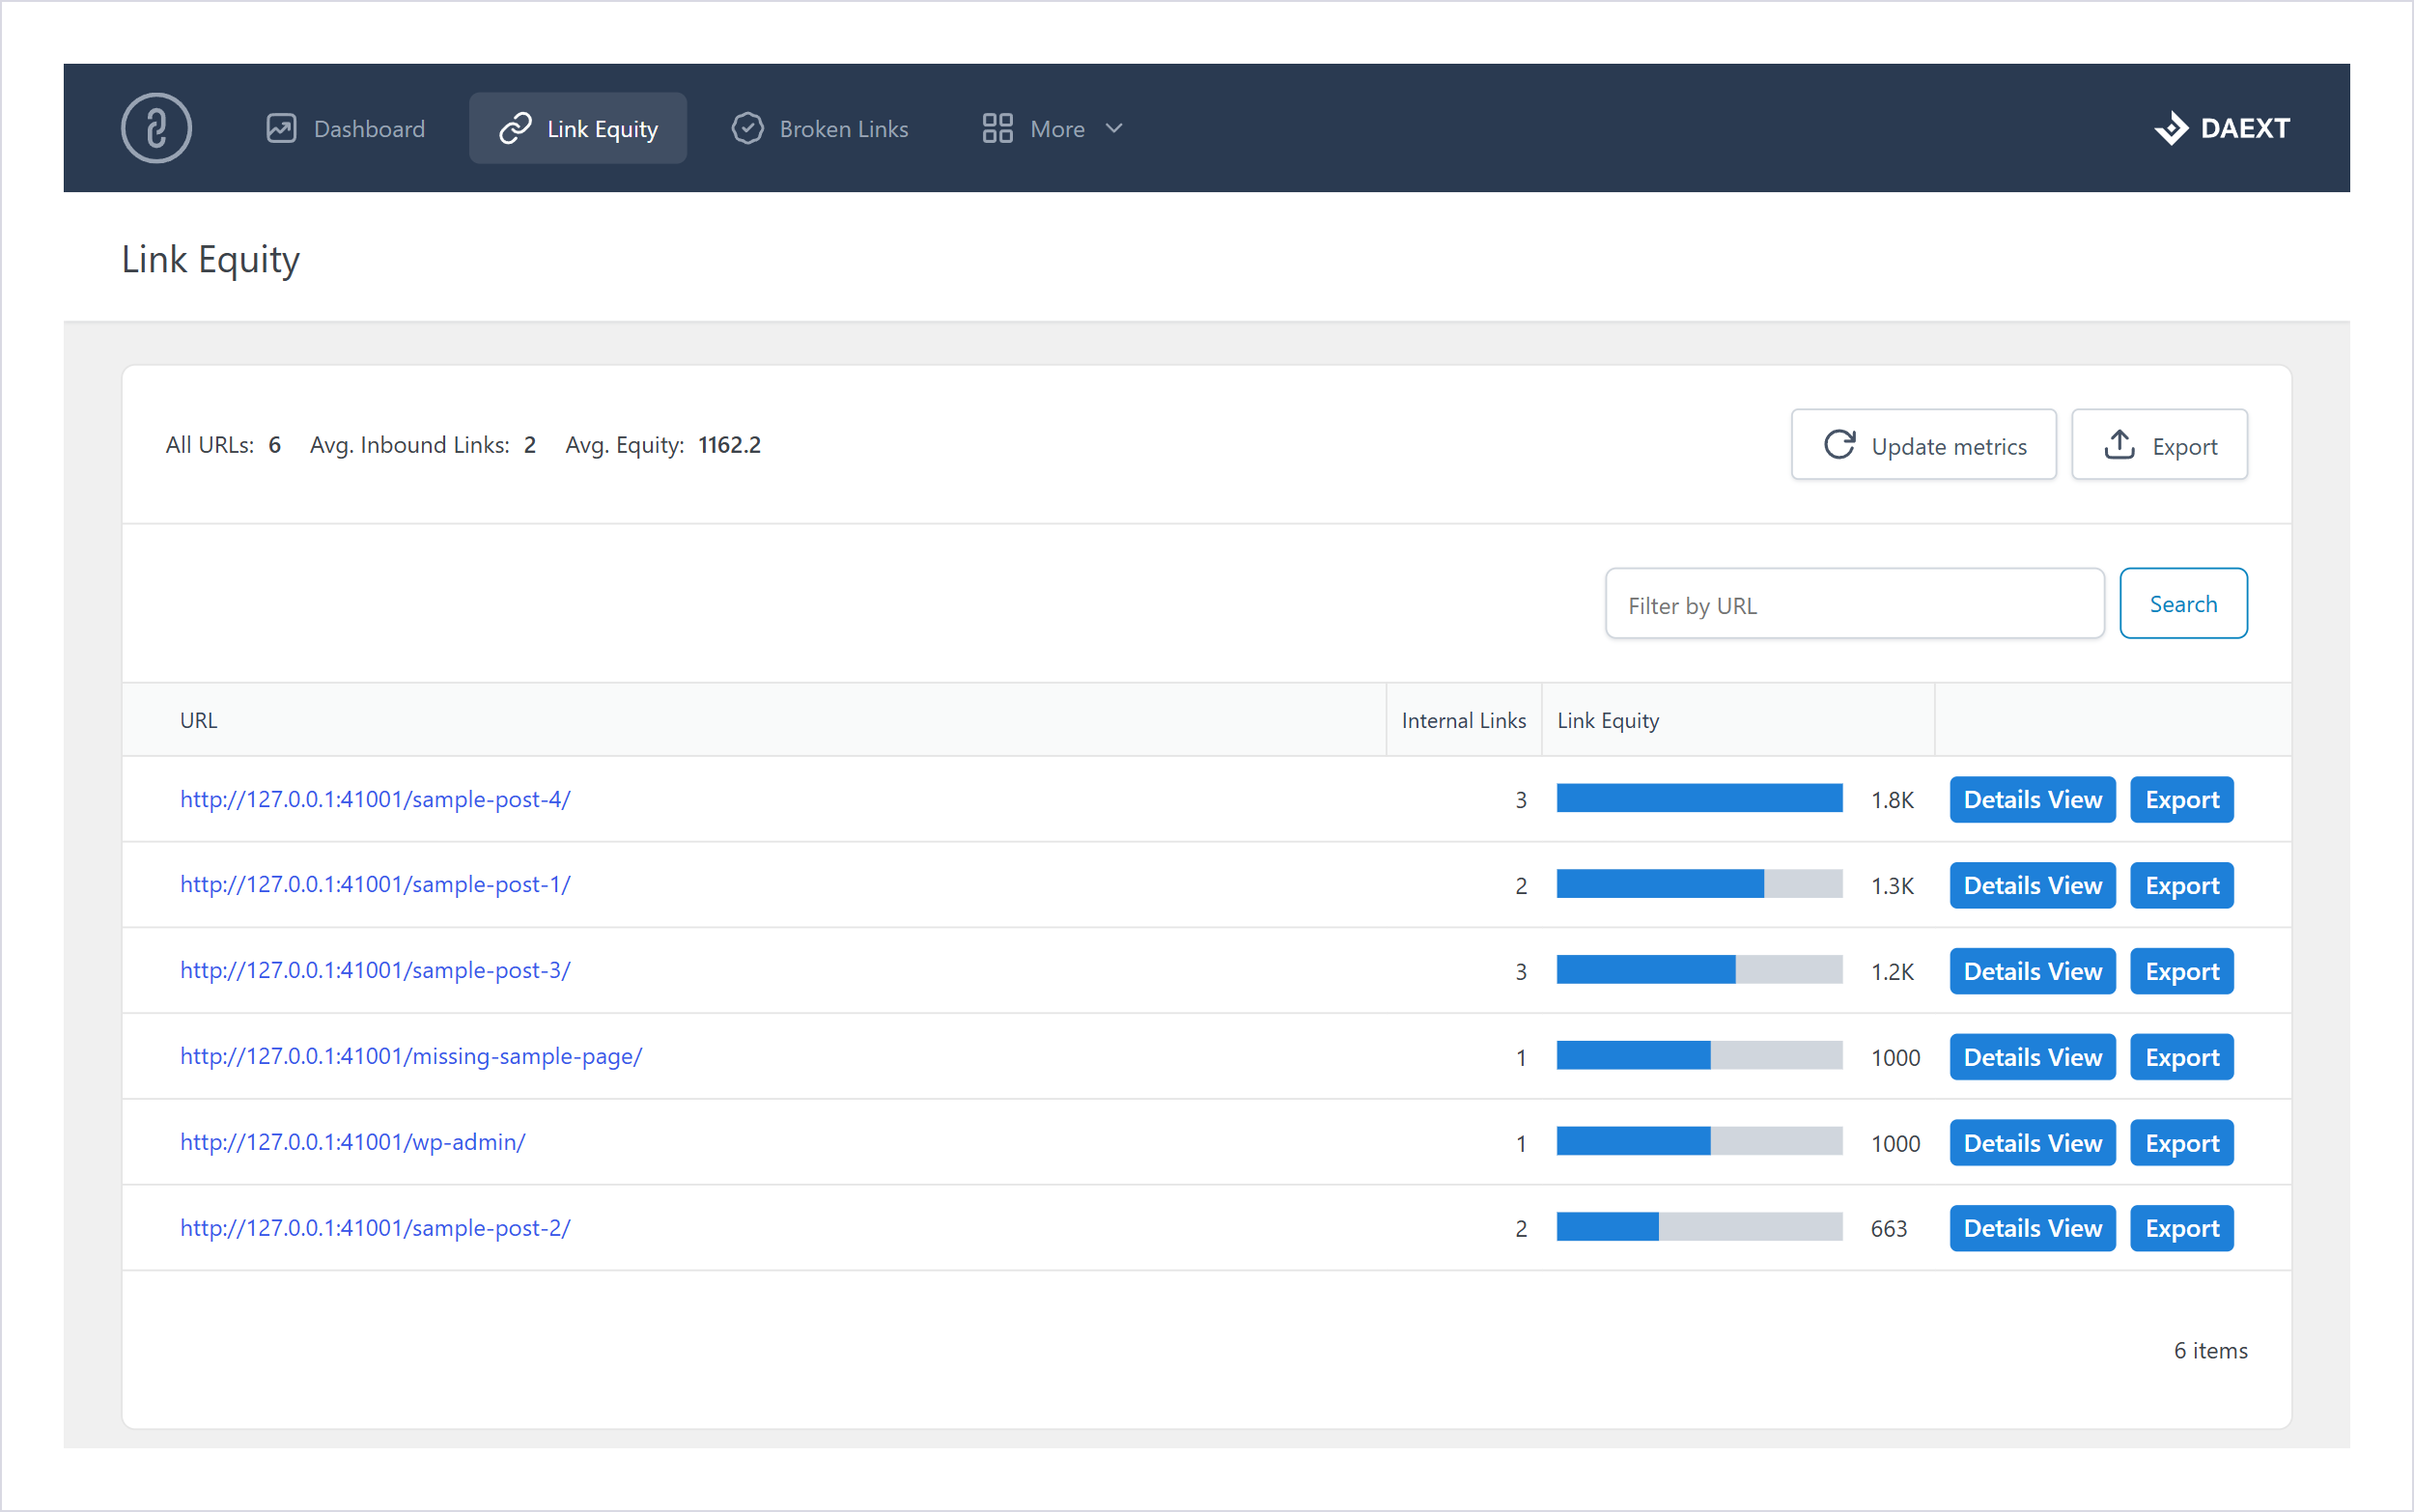Image resolution: width=2414 pixels, height=1512 pixels.
Task: Open the More menu label
Action: pyautogui.click(x=1057, y=129)
